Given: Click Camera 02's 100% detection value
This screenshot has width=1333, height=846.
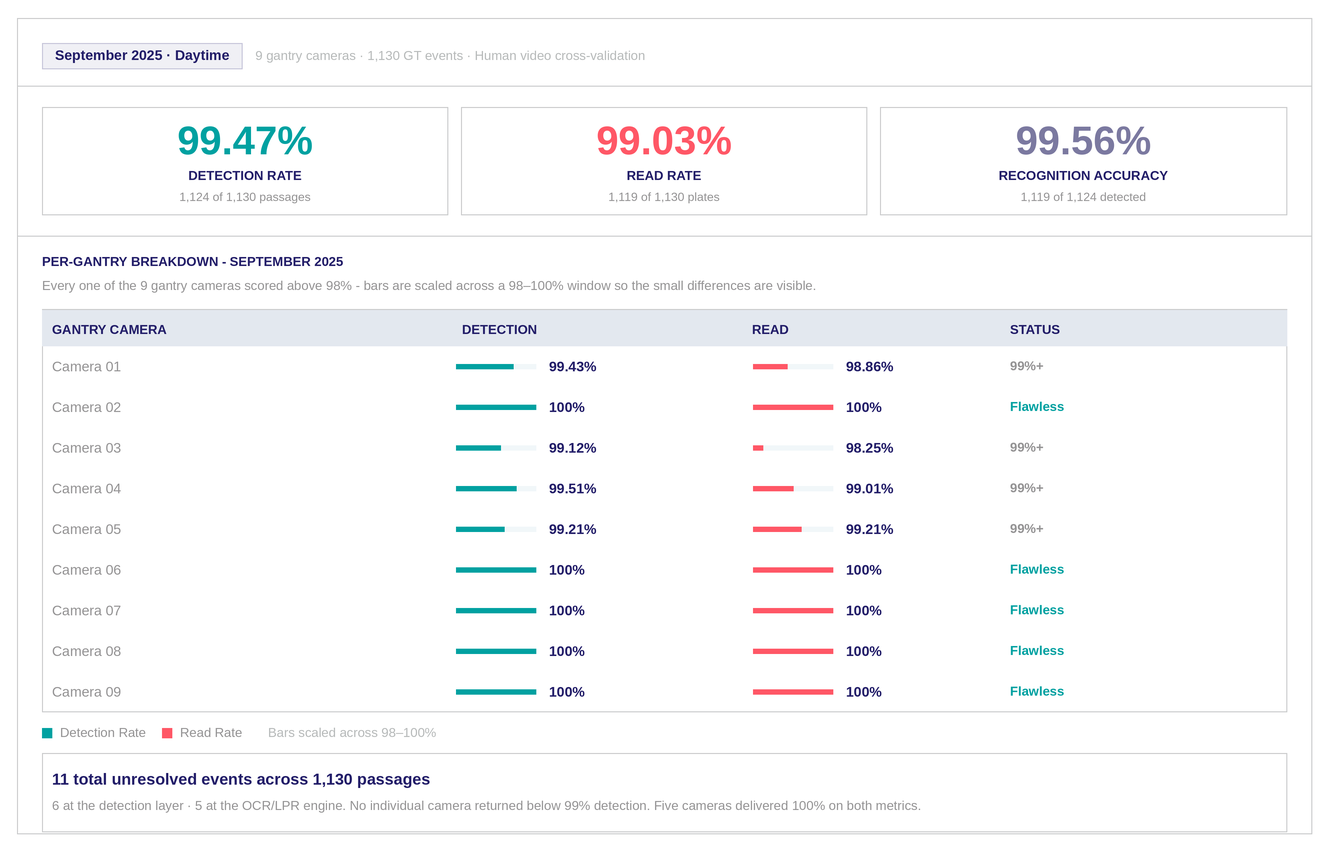Looking at the screenshot, I should (x=567, y=408).
